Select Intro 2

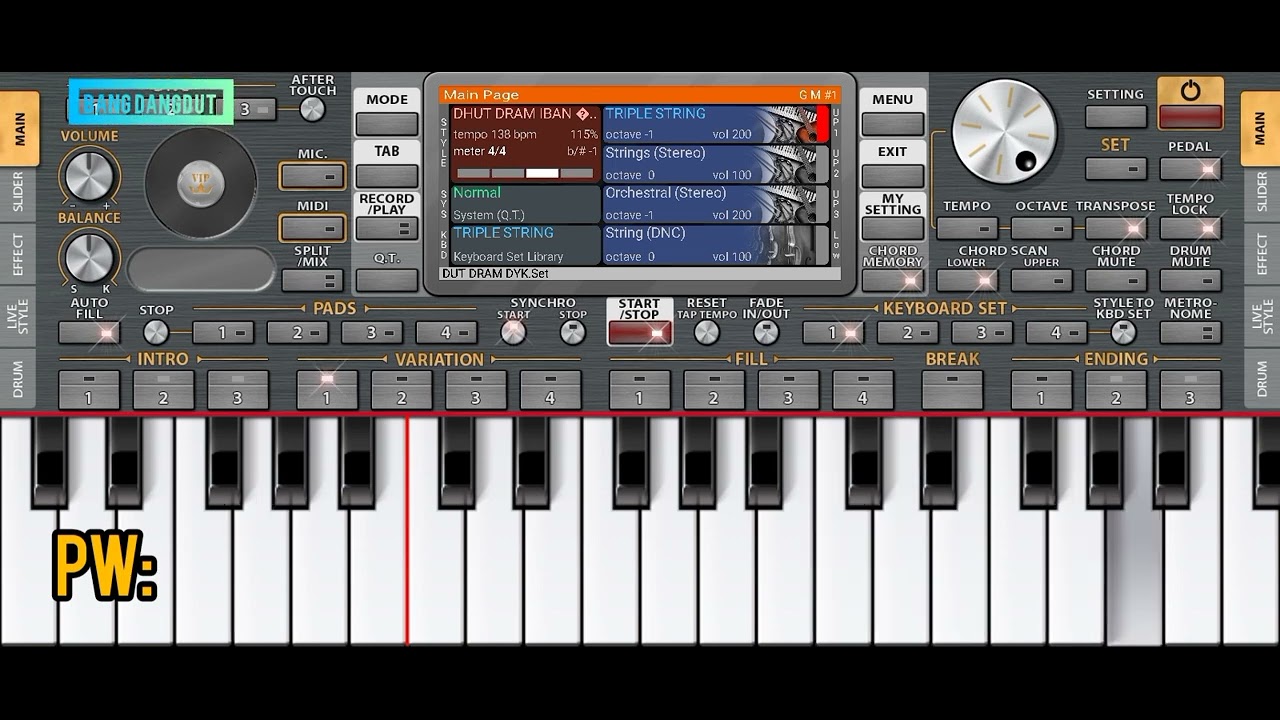[163, 390]
